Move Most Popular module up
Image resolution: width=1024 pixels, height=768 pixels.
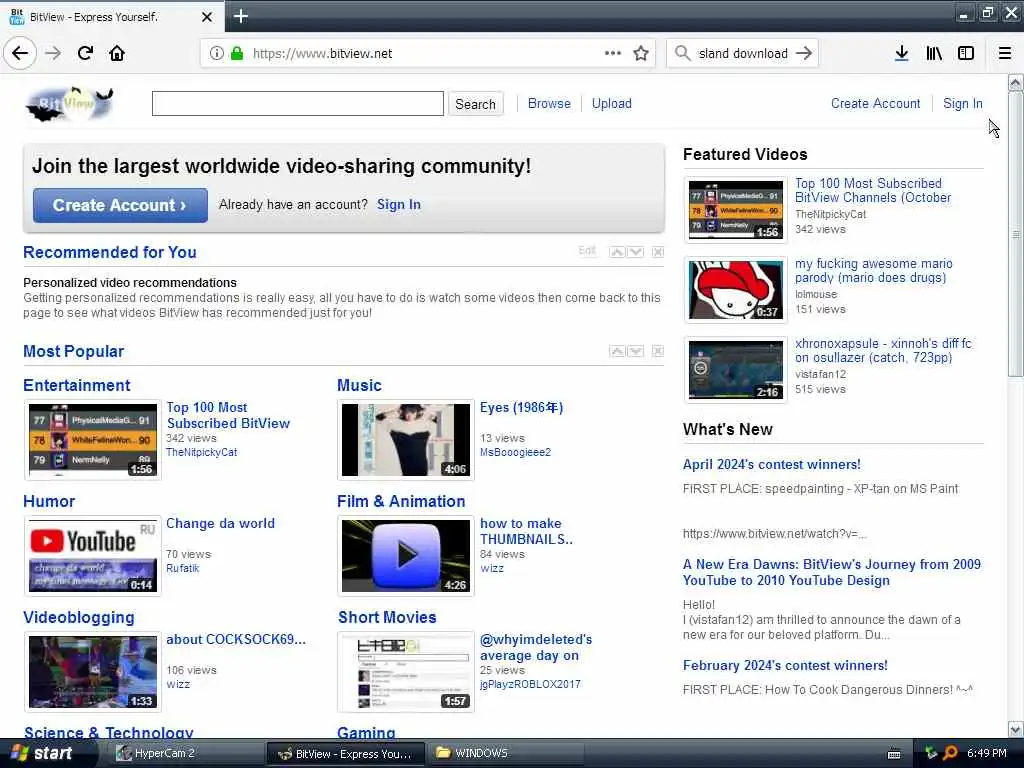click(616, 351)
